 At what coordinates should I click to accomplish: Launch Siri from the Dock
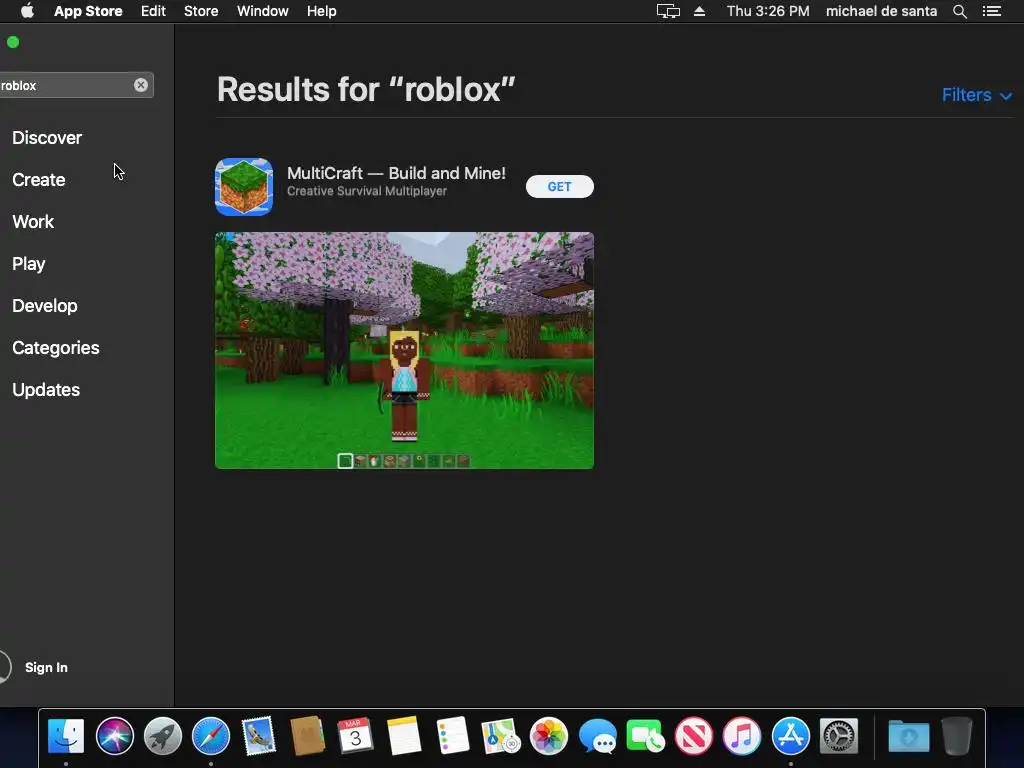coord(114,736)
